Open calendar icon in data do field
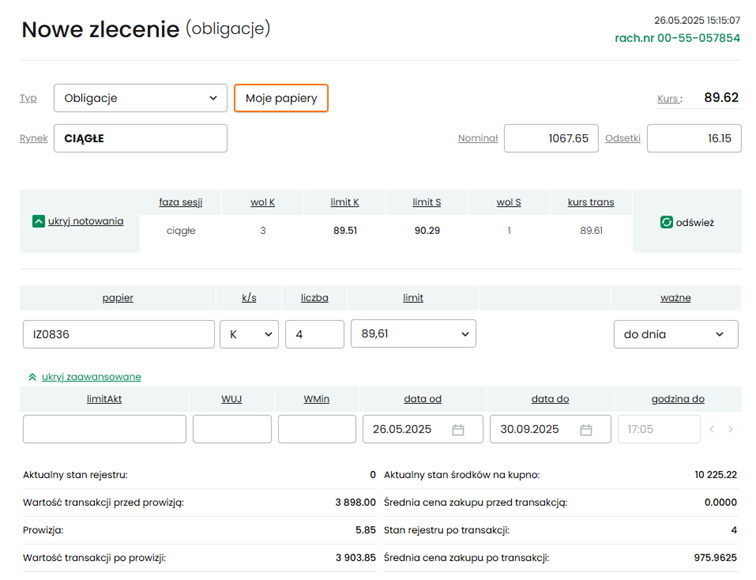This screenshot has height=580, width=756. [x=586, y=429]
